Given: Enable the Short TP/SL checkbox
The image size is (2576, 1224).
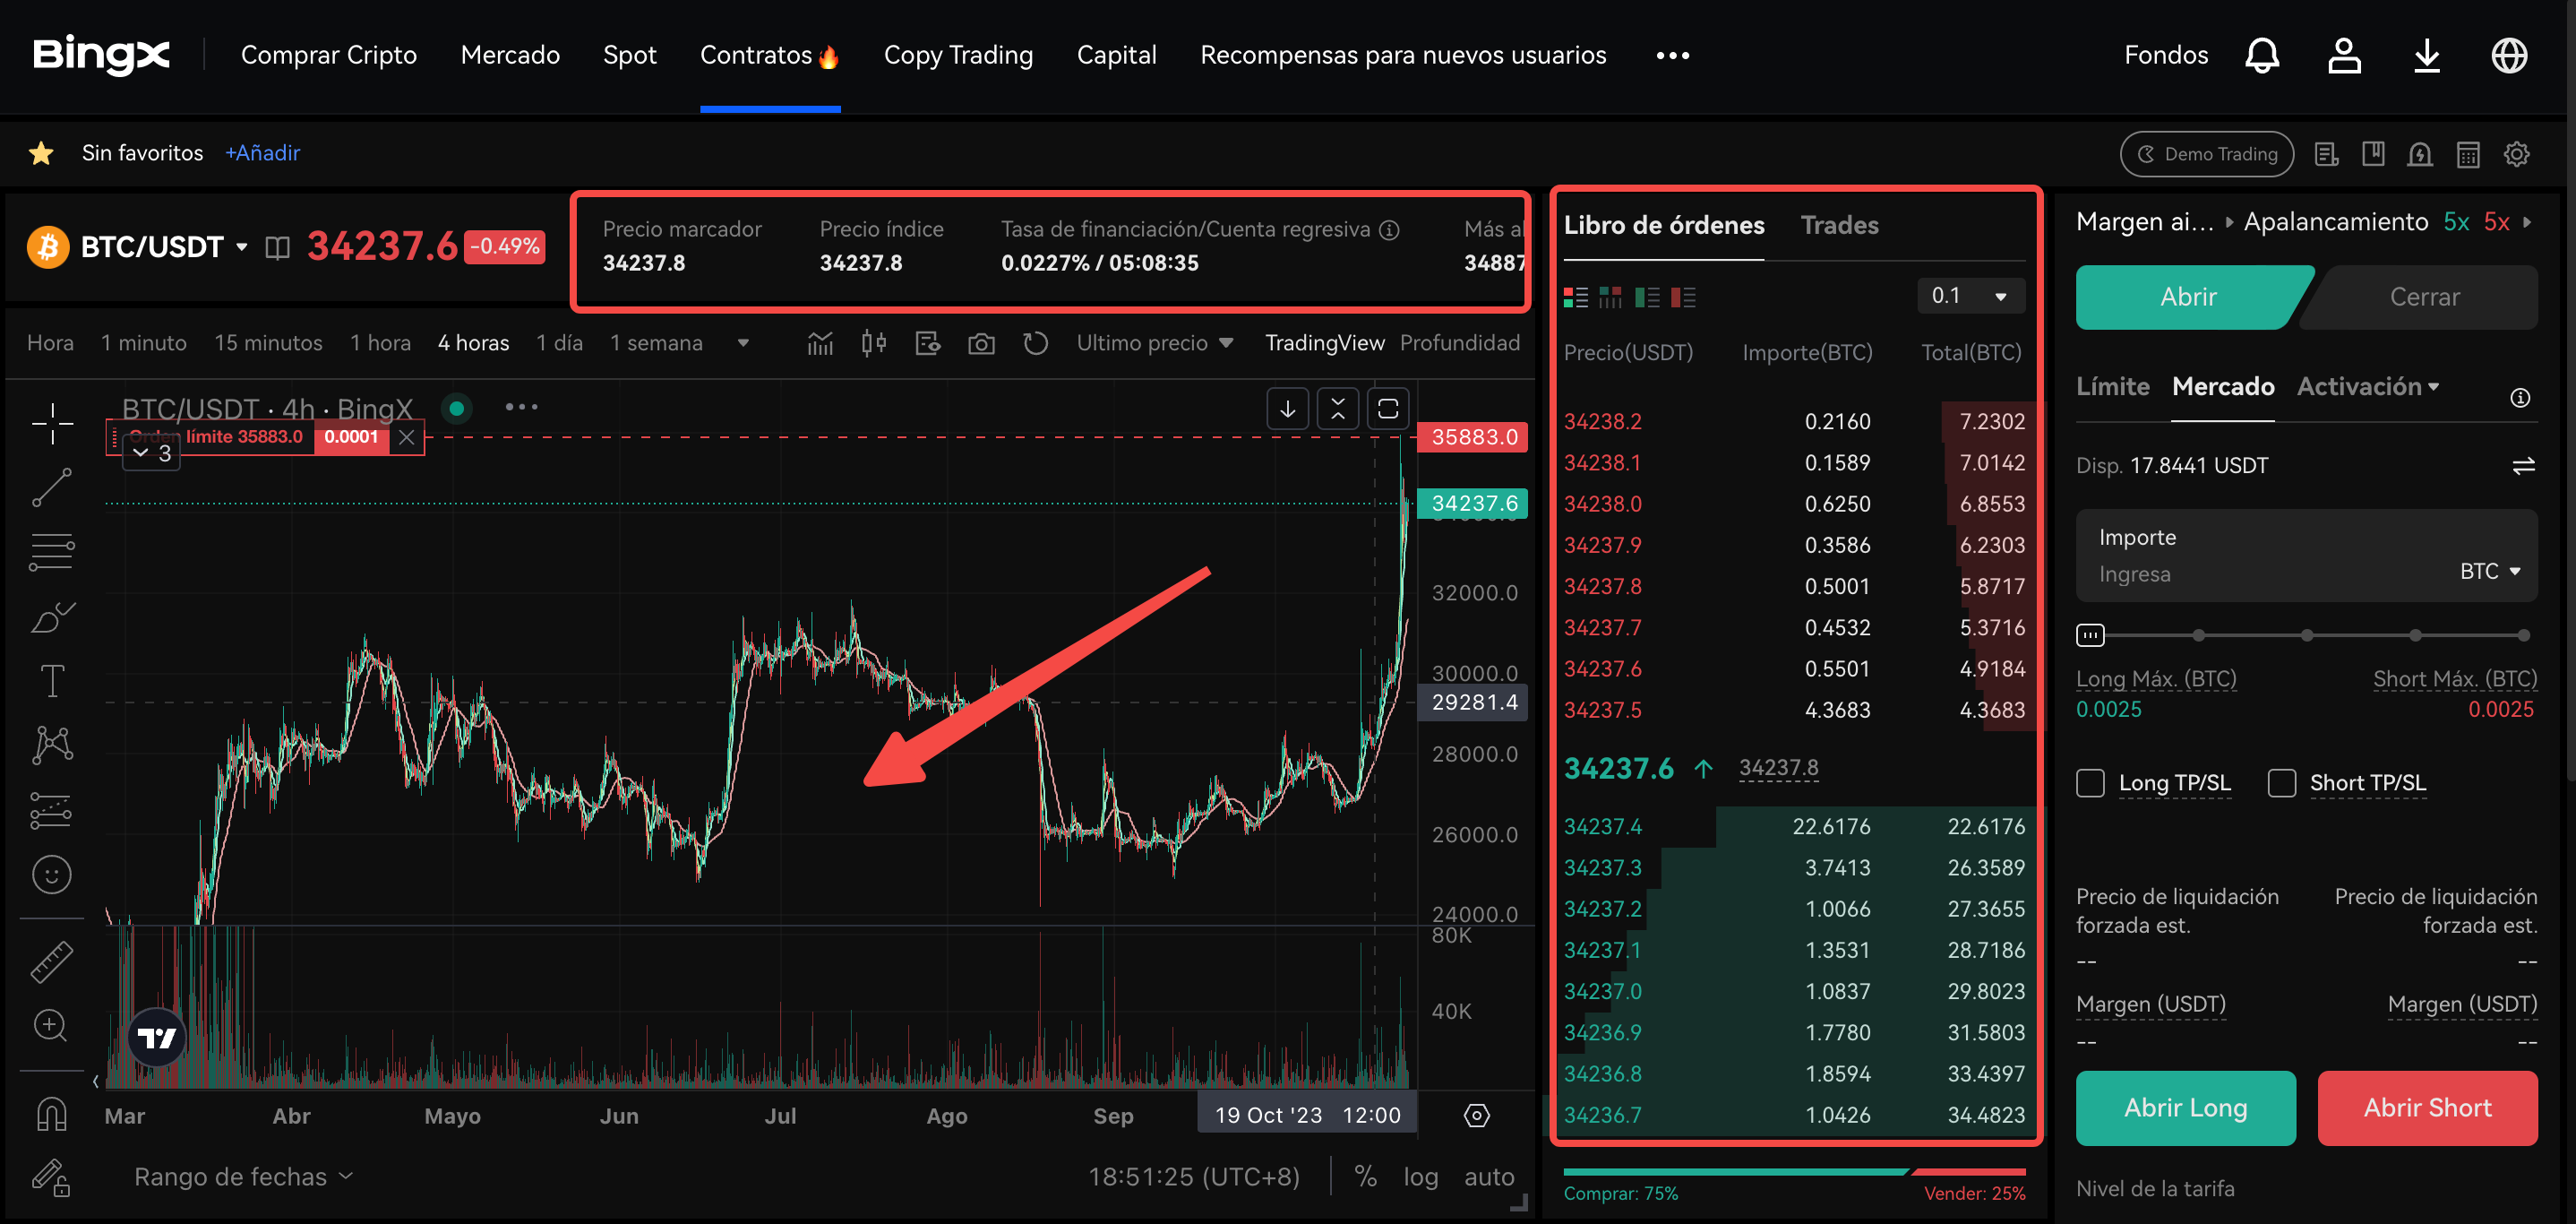Looking at the screenshot, I should 2281,783.
